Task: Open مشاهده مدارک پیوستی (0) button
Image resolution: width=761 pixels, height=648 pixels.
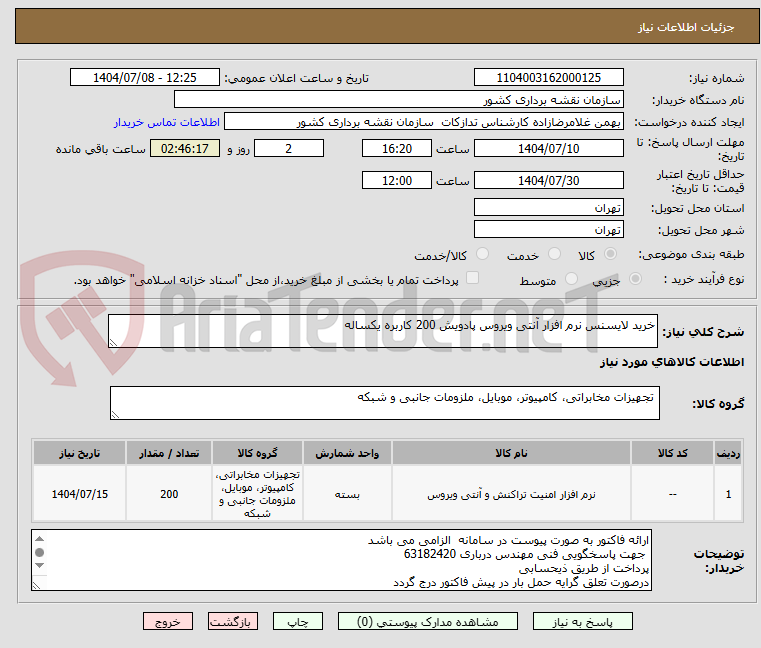Action: tap(428, 621)
